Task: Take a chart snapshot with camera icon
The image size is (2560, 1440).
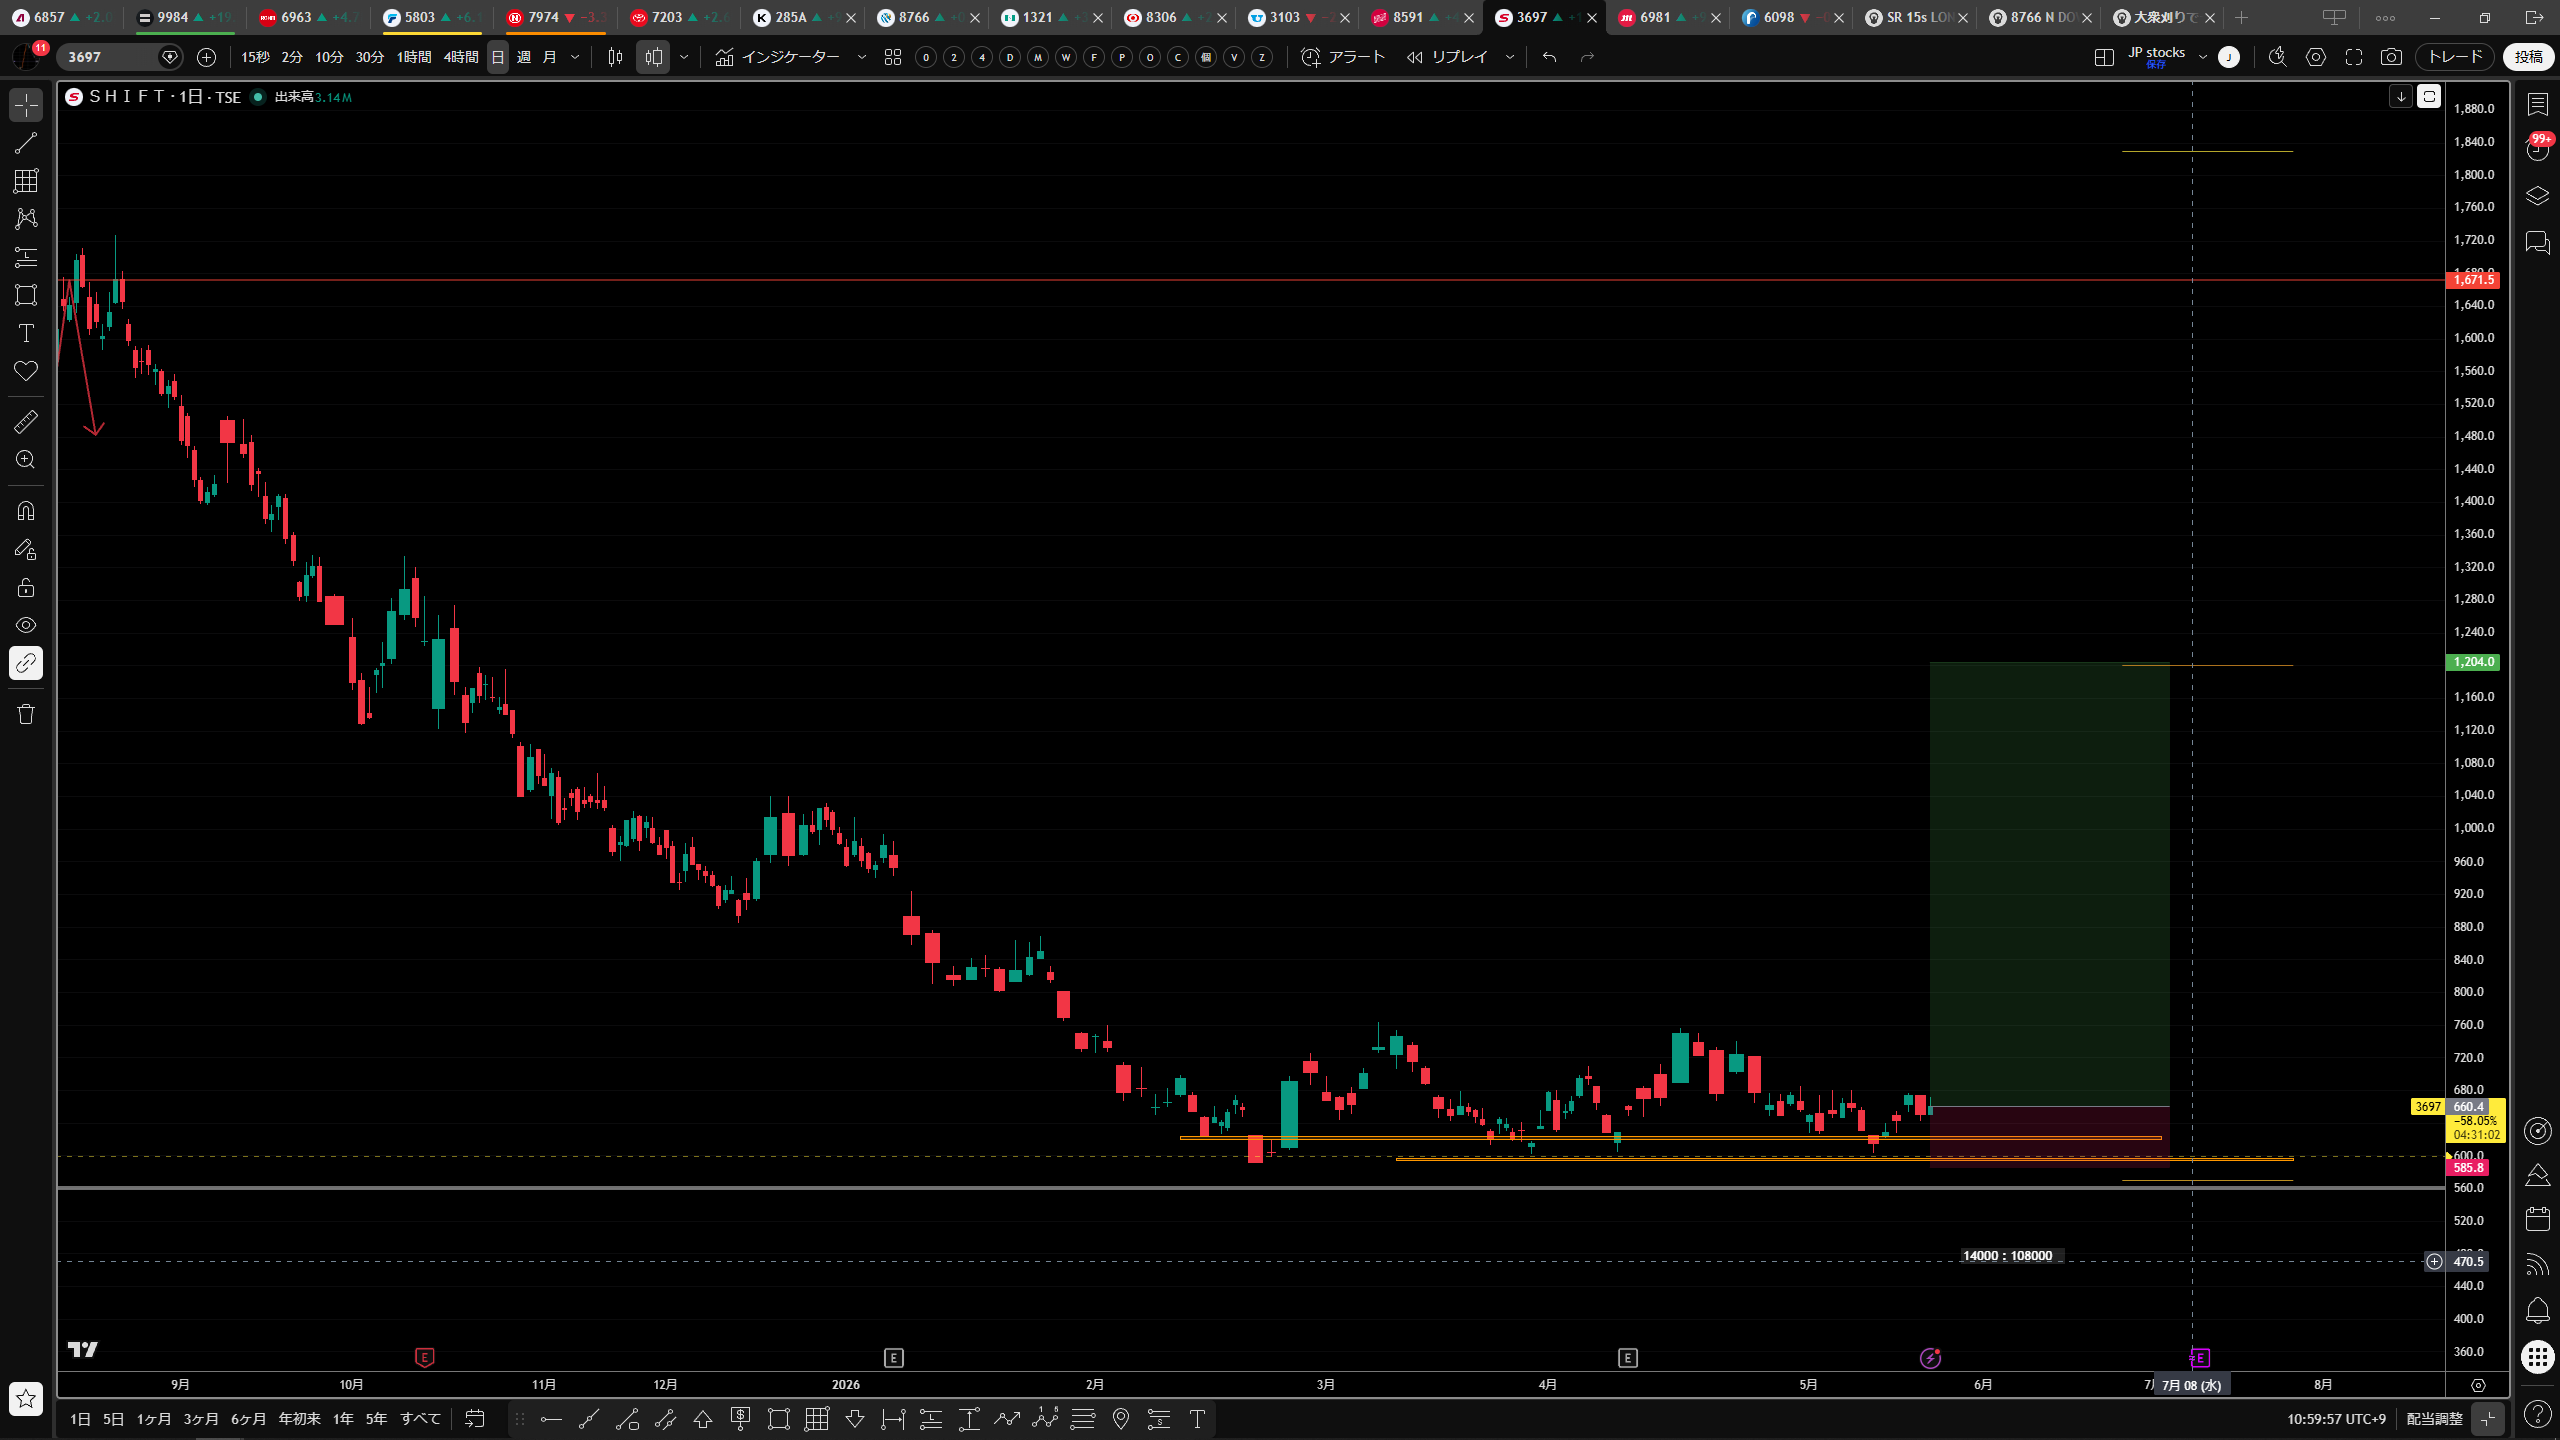Action: click(2391, 57)
